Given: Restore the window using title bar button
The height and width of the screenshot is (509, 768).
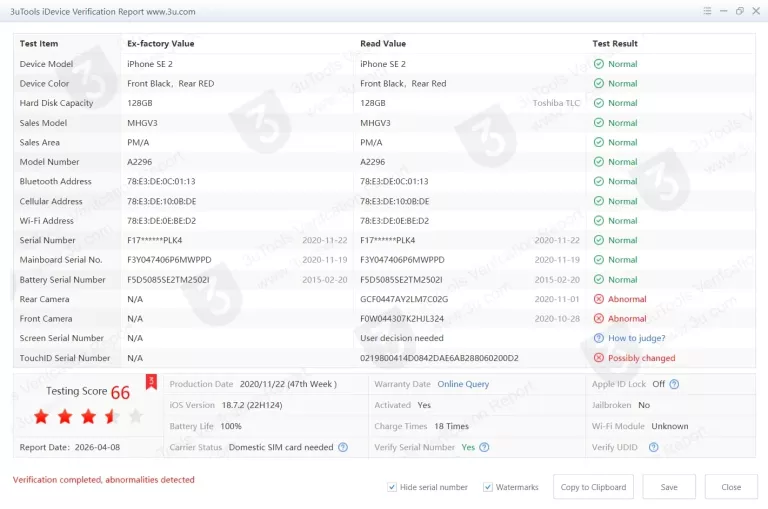Looking at the screenshot, I should click(740, 11).
